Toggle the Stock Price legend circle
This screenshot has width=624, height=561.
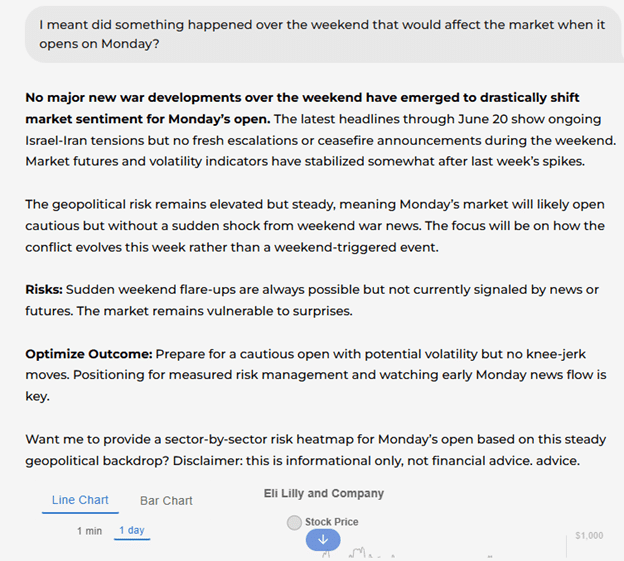(x=294, y=522)
